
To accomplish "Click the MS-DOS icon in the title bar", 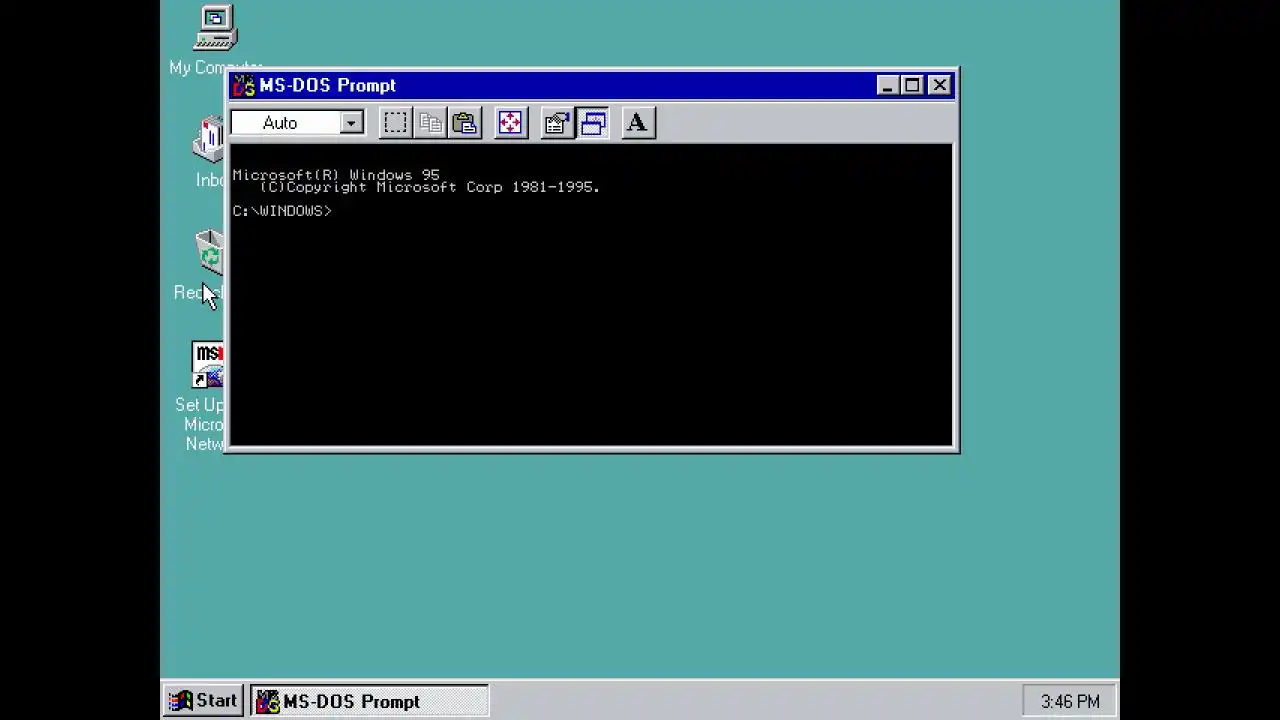I will pyautogui.click(x=244, y=85).
